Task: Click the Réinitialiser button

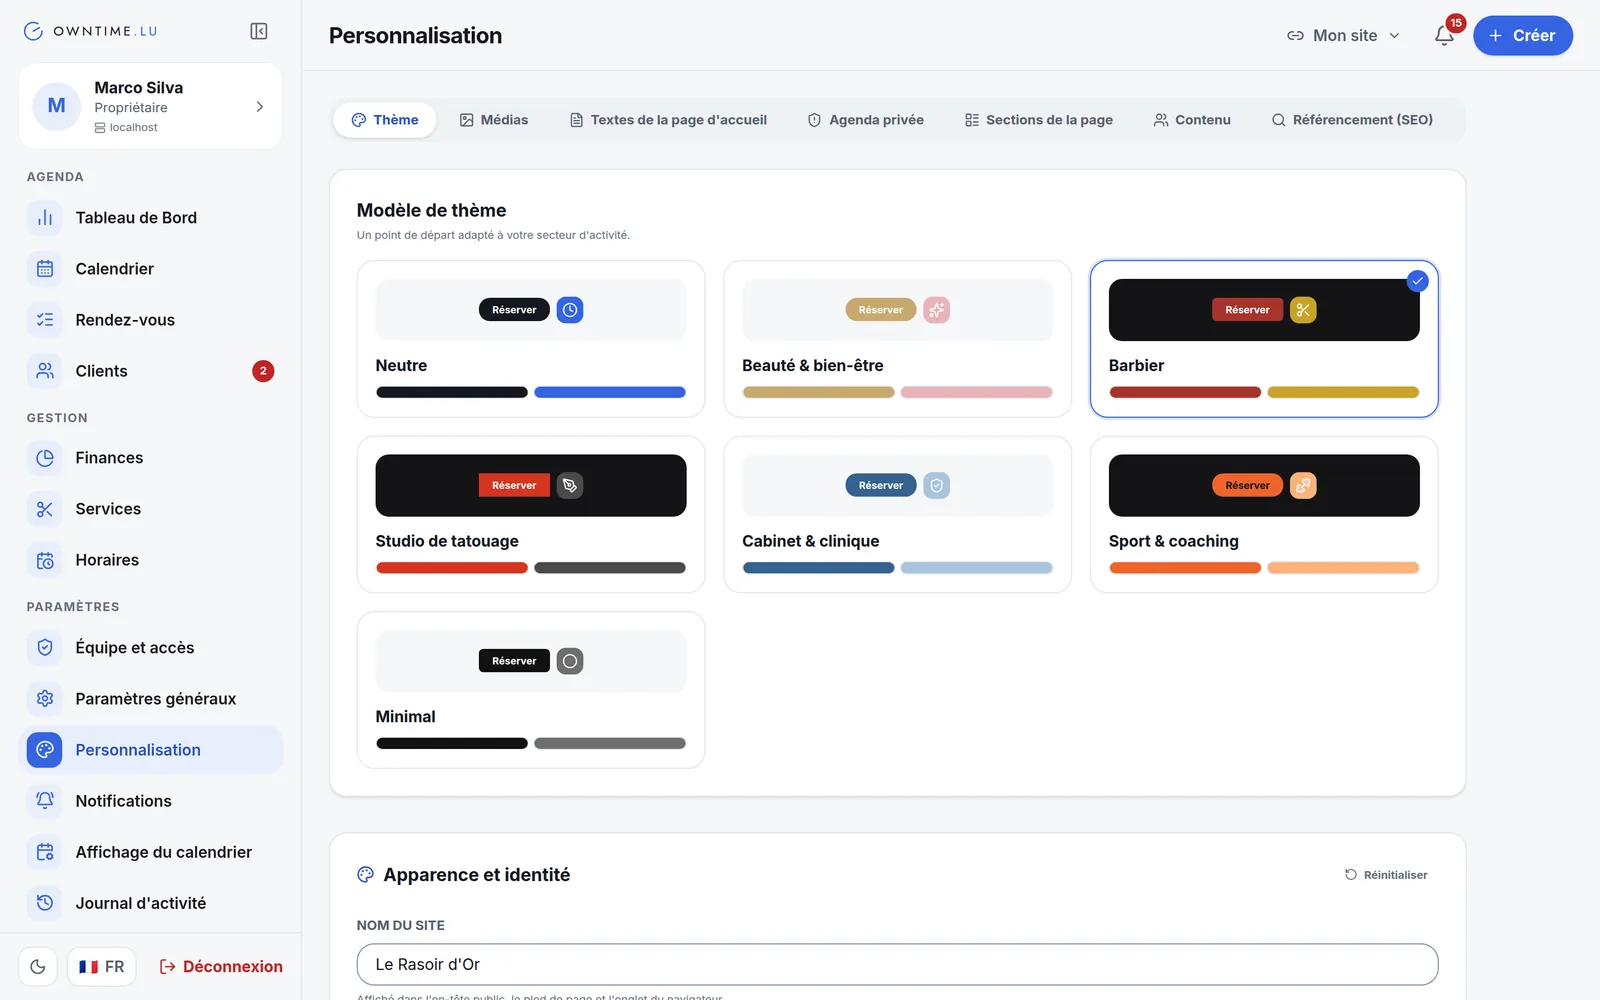Action: pyautogui.click(x=1386, y=875)
